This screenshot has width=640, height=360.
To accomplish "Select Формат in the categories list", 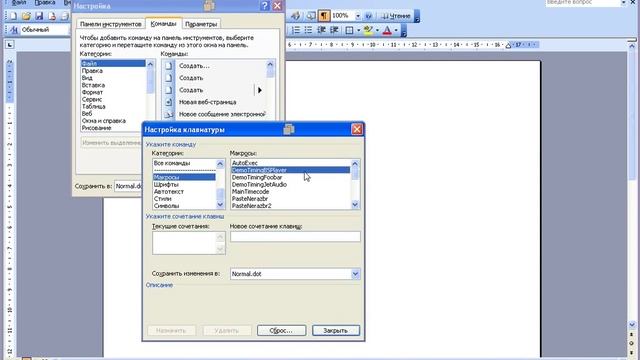I will coord(113,92).
